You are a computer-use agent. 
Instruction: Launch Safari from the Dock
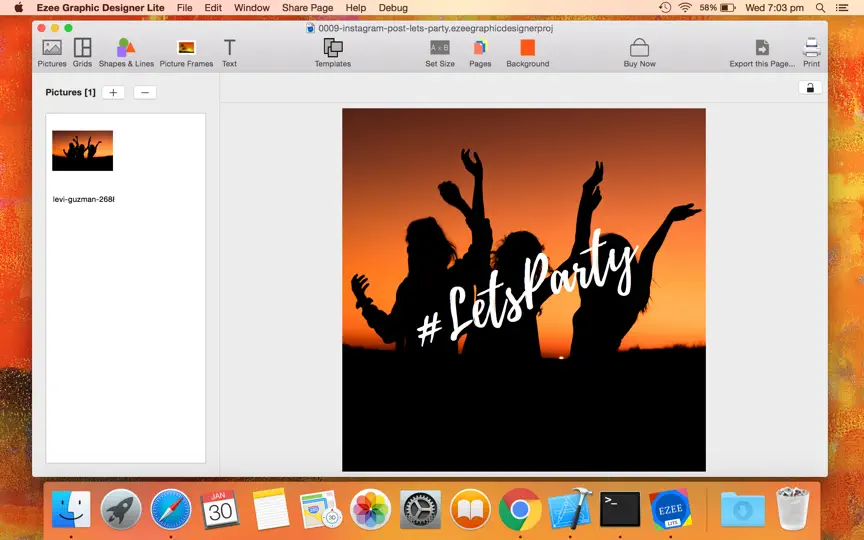coord(171,509)
